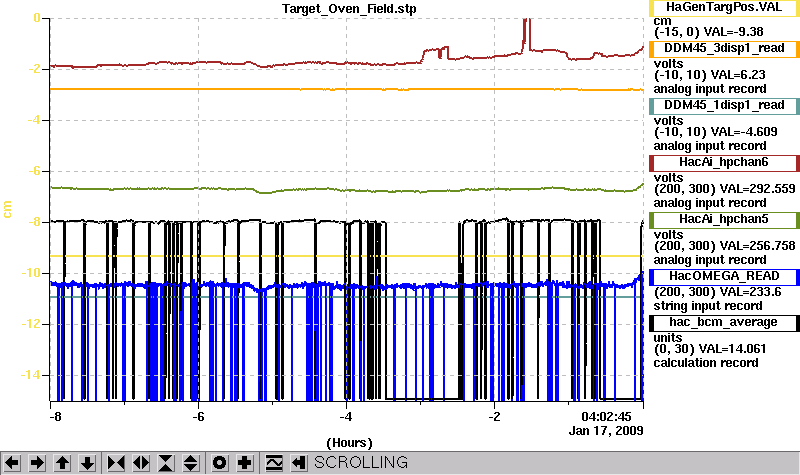The height and width of the screenshot is (475, 800).
Task: Click the wave graph refresh icon
Action: (x=274, y=463)
